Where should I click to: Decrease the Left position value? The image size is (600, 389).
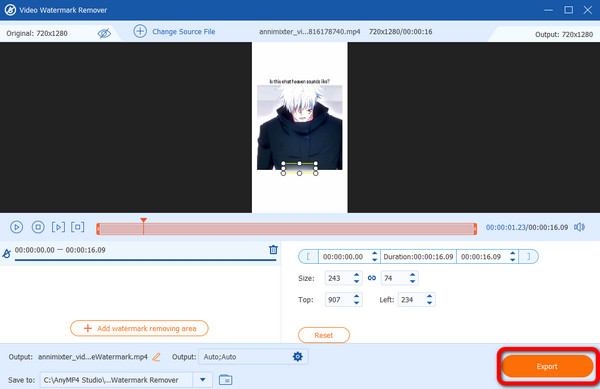pos(429,303)
